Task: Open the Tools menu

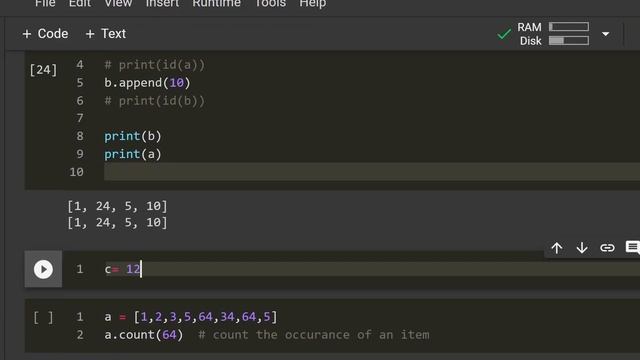Action: [x=270, y=4]
